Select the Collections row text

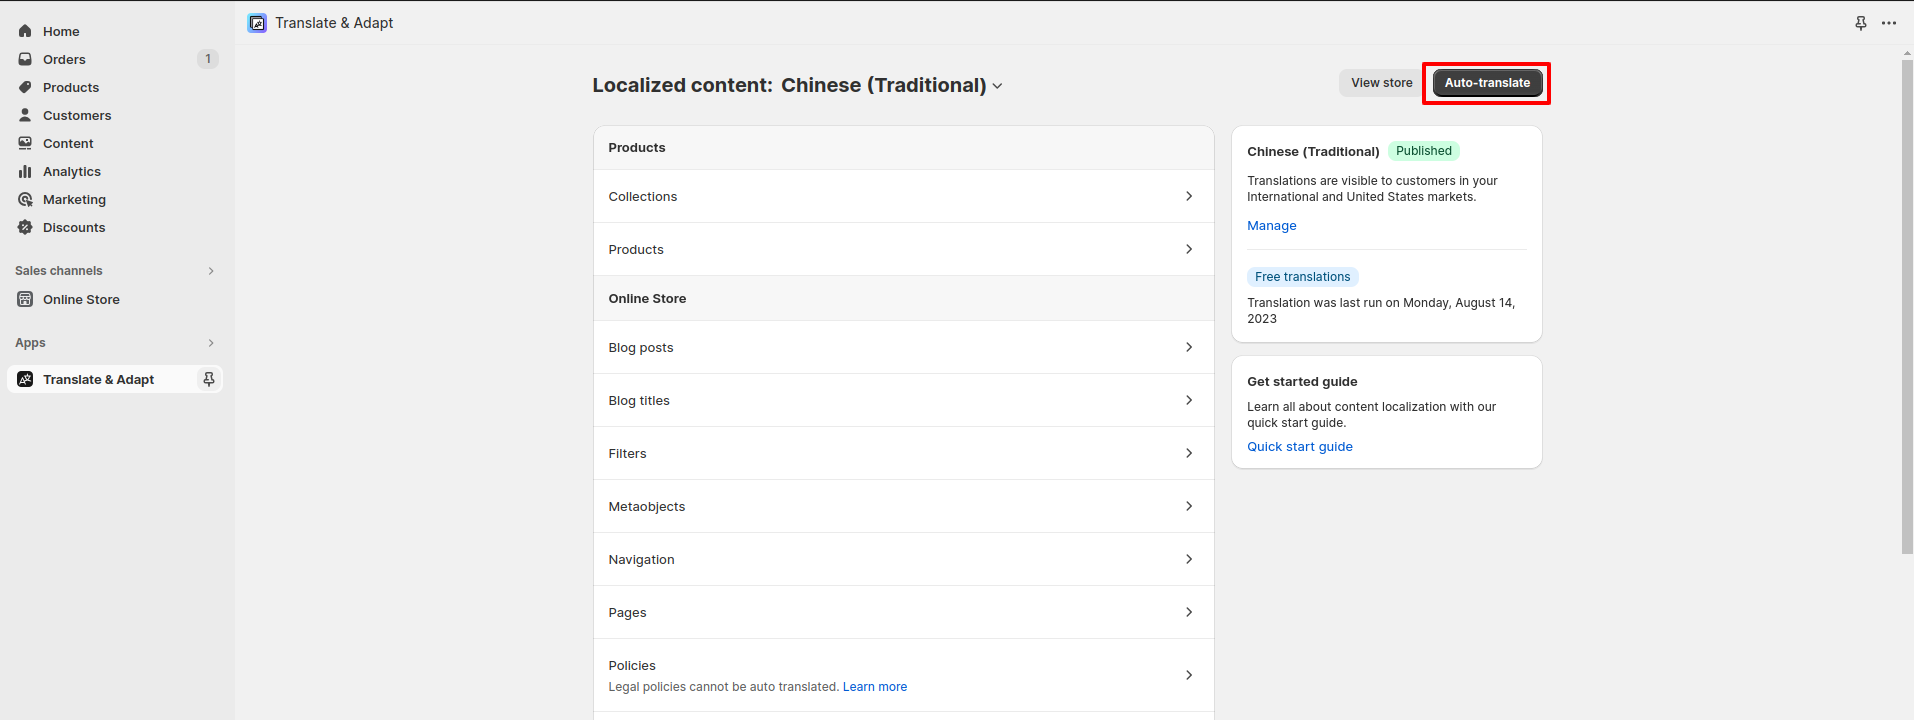pyautogui.click(x=643, y=197)
